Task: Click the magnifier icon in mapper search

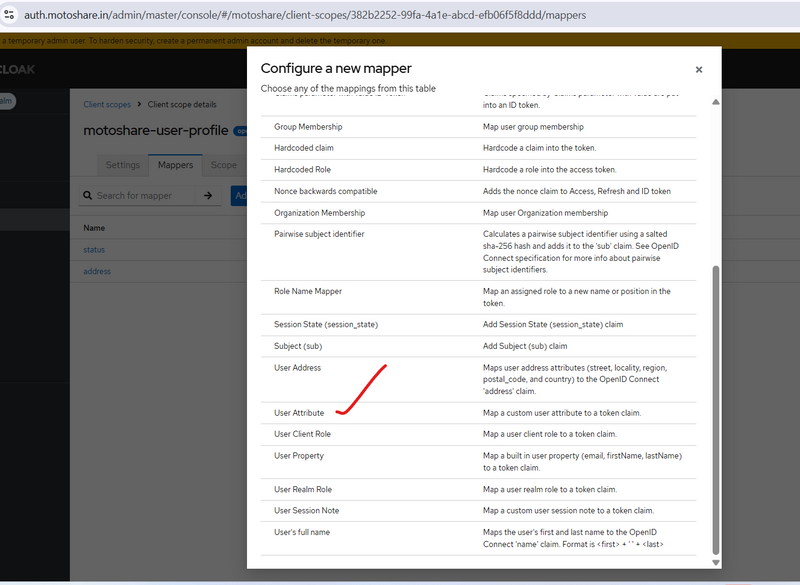Action: [89, 196]
